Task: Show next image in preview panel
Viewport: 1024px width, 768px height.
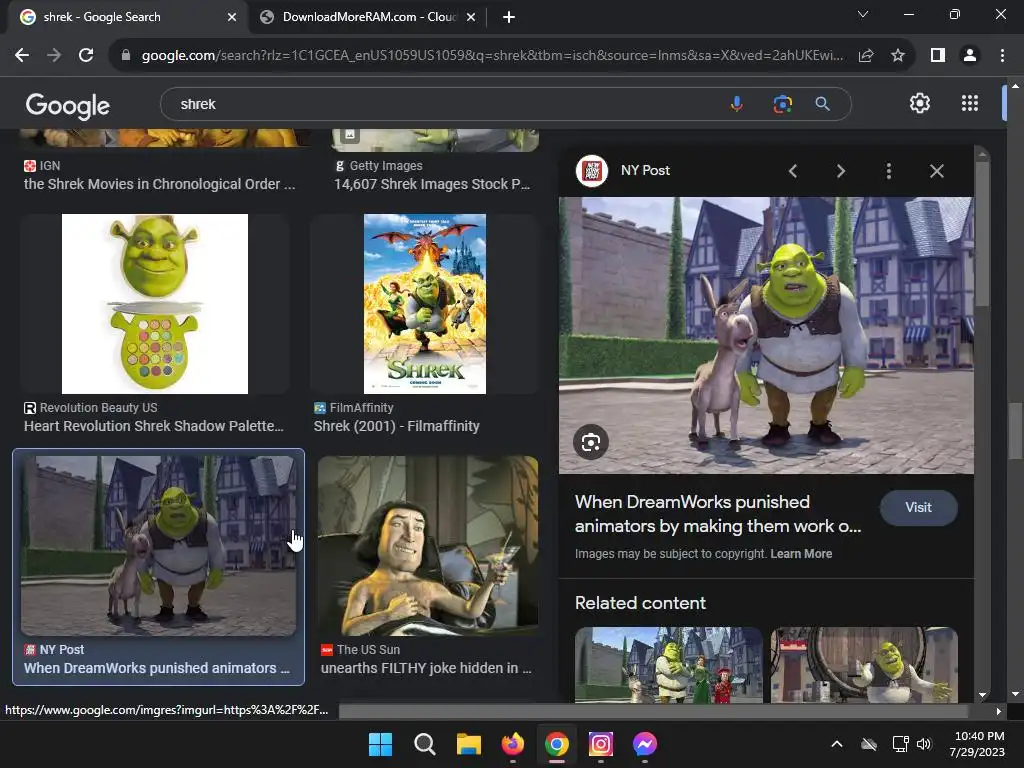Action: click(x=840, y=171)
